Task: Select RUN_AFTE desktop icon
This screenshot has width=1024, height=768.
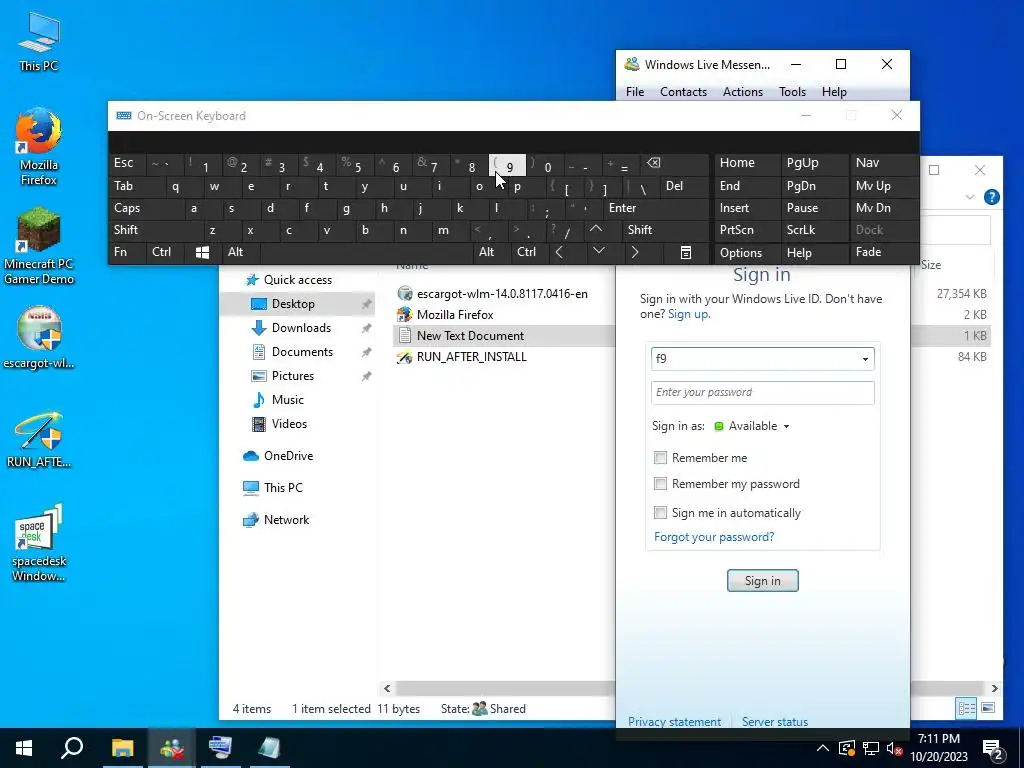Action: tap(39, 440)
